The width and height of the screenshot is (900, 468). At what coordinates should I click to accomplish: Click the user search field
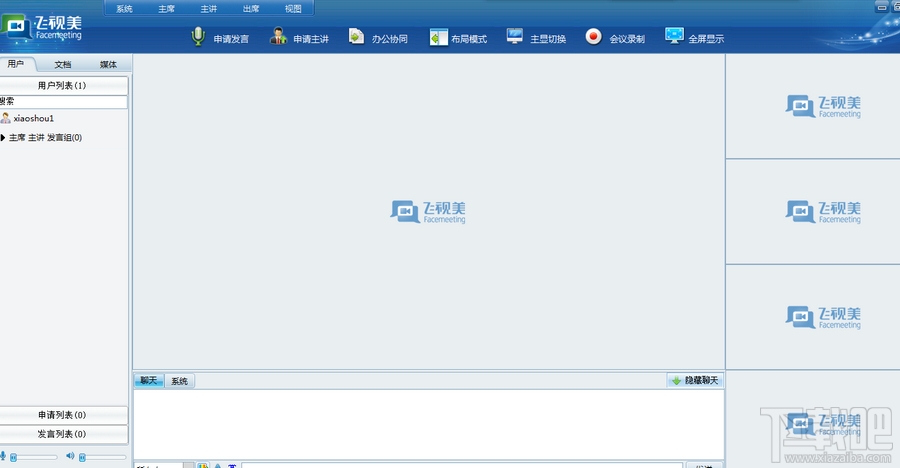click(63, 102)
